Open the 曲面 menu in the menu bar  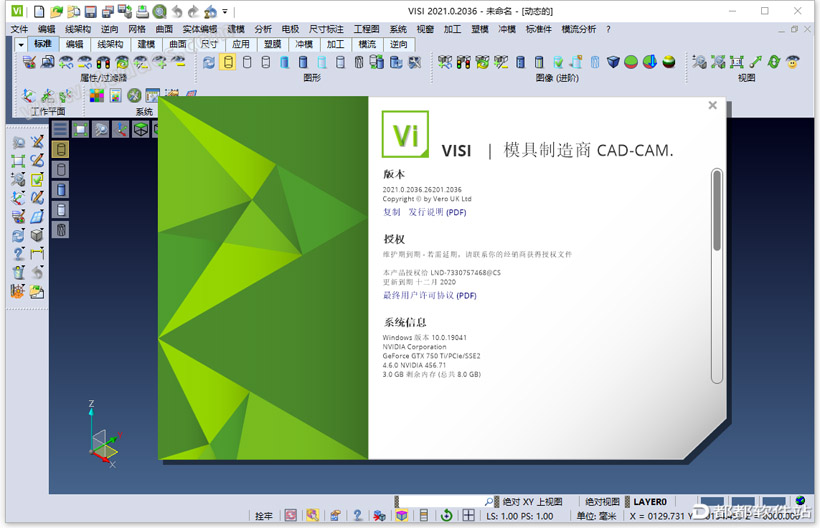click(164, 29)
